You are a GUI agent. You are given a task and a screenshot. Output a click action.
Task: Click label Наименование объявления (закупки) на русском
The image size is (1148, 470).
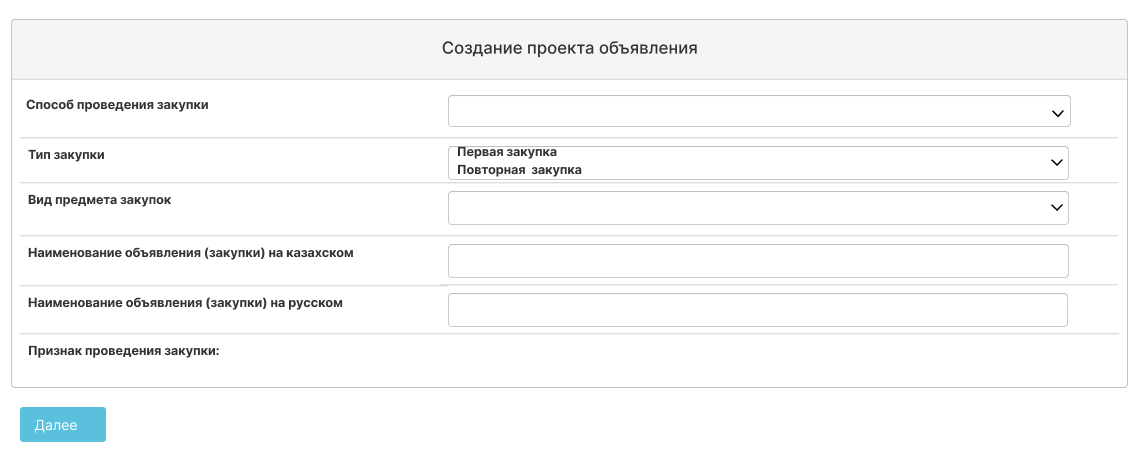tap(185, 302)
